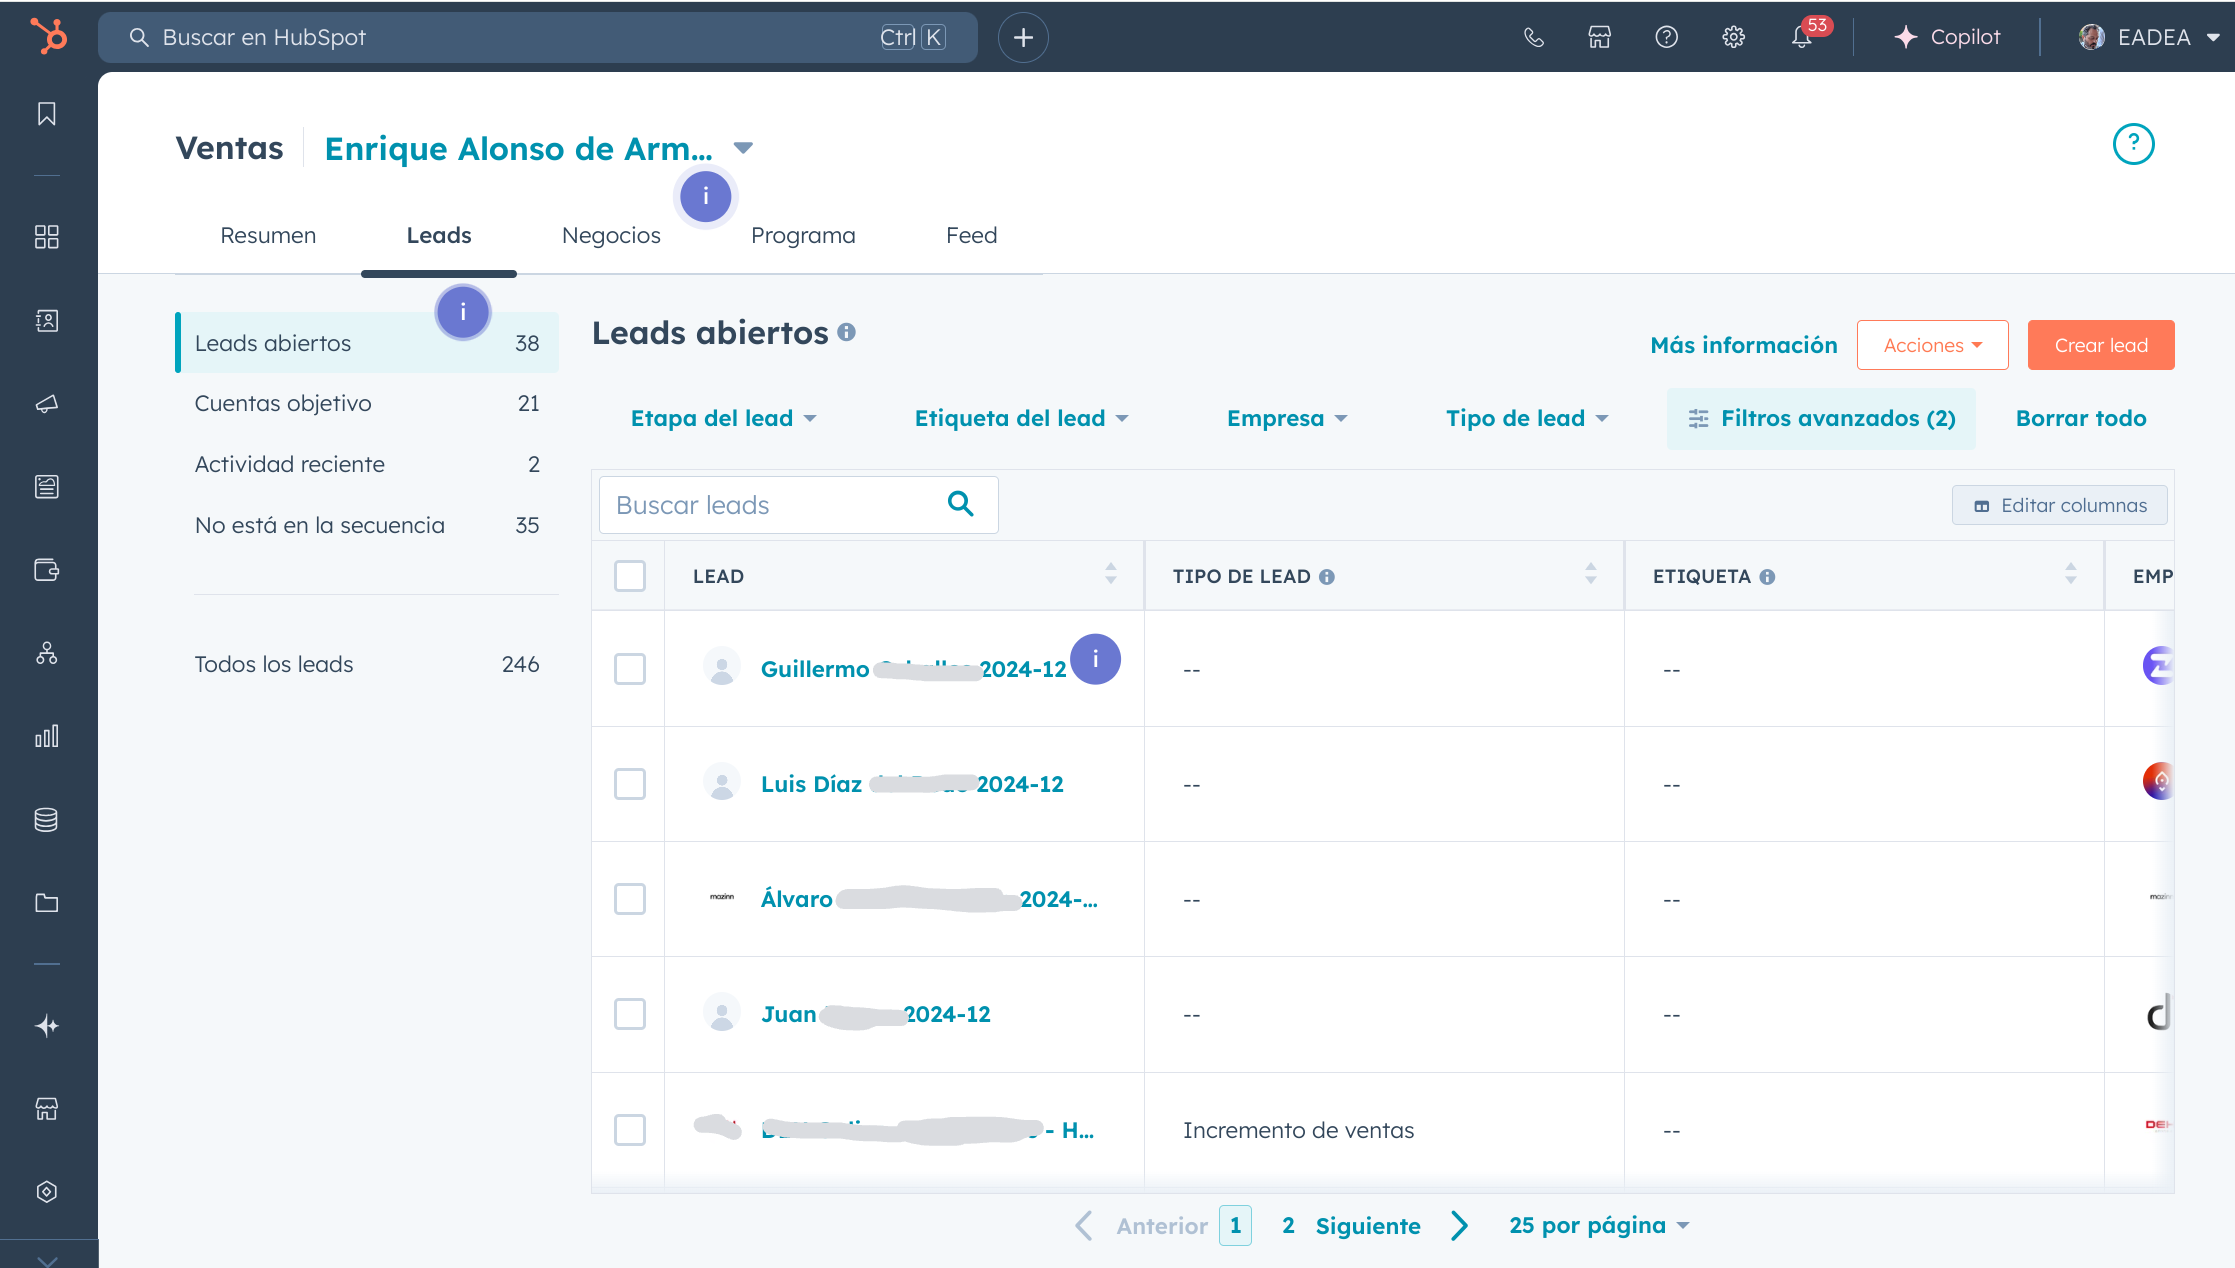Screen dimensions: 2235x1268
Task: Open reporting bar chart sidebar icon
Action: (47, 737)
